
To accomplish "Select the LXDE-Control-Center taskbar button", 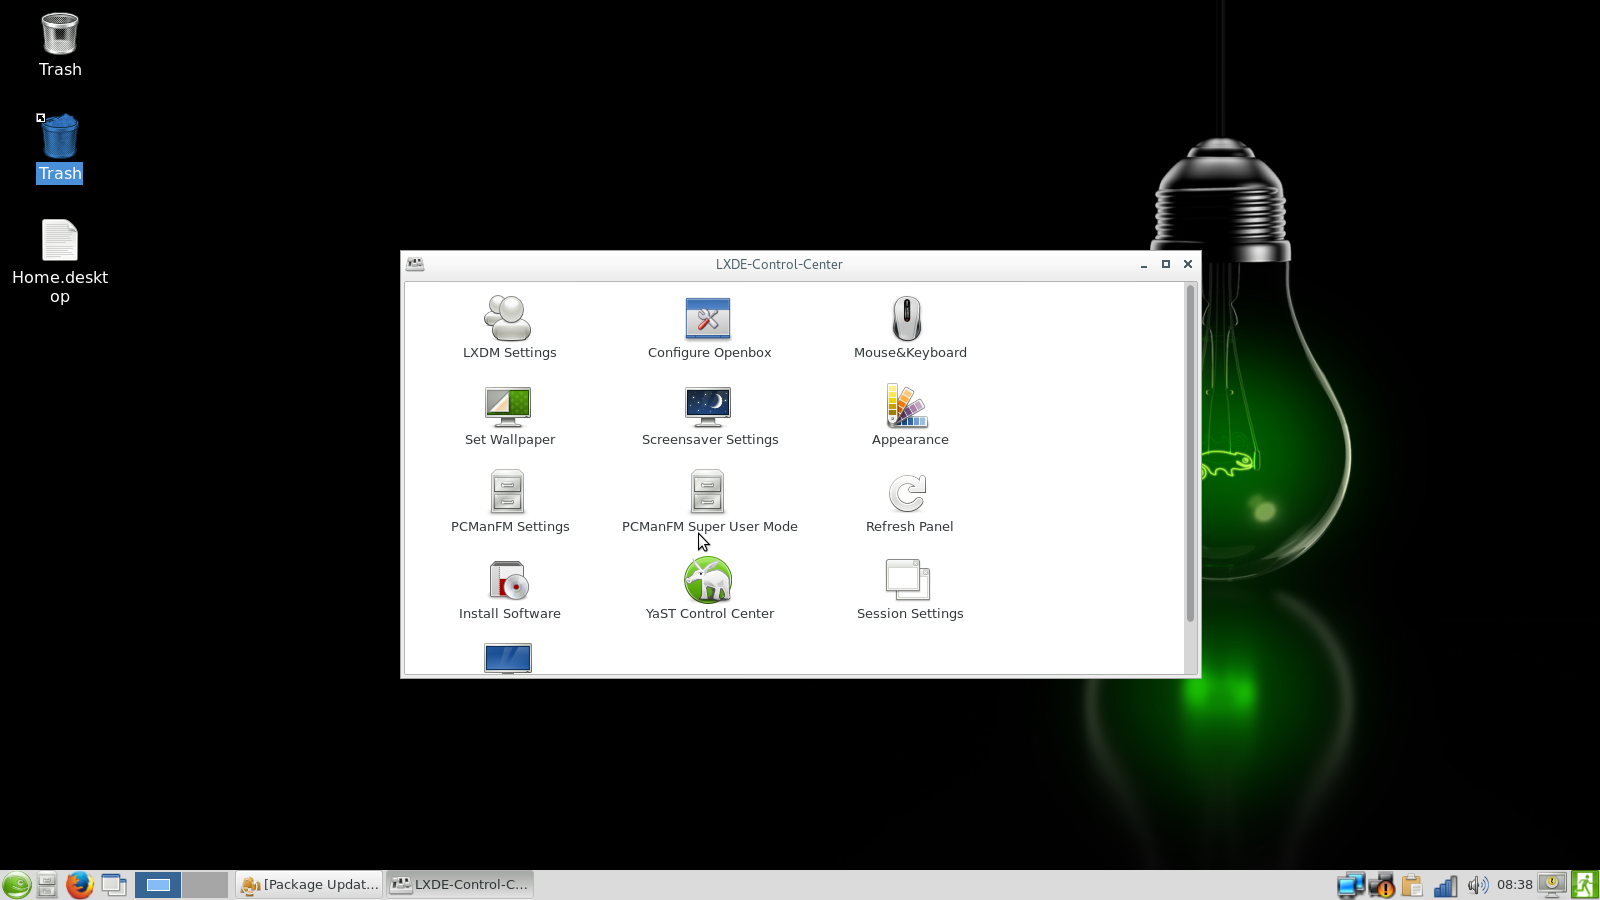I will pyautogui.click(x=461, y=885).
